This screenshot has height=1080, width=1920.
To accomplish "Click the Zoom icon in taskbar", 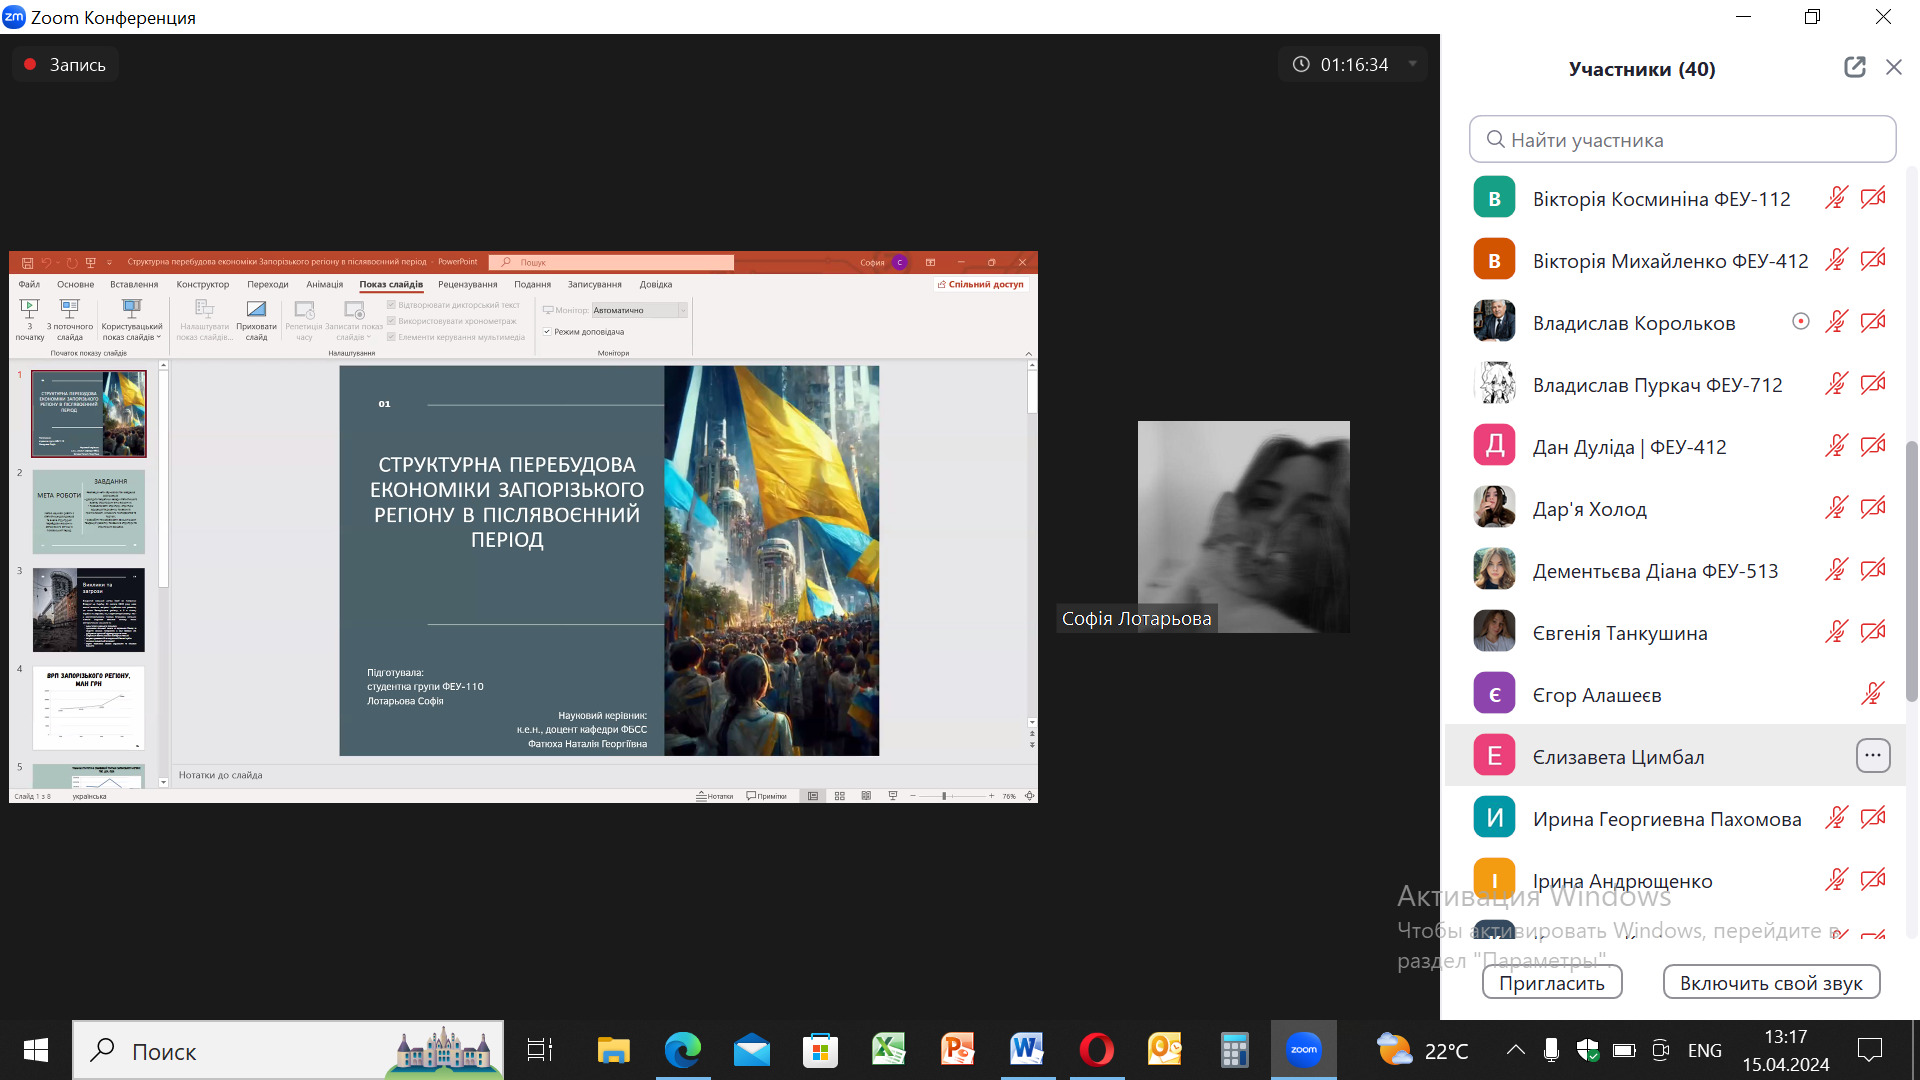I will coord(1303,1050).
